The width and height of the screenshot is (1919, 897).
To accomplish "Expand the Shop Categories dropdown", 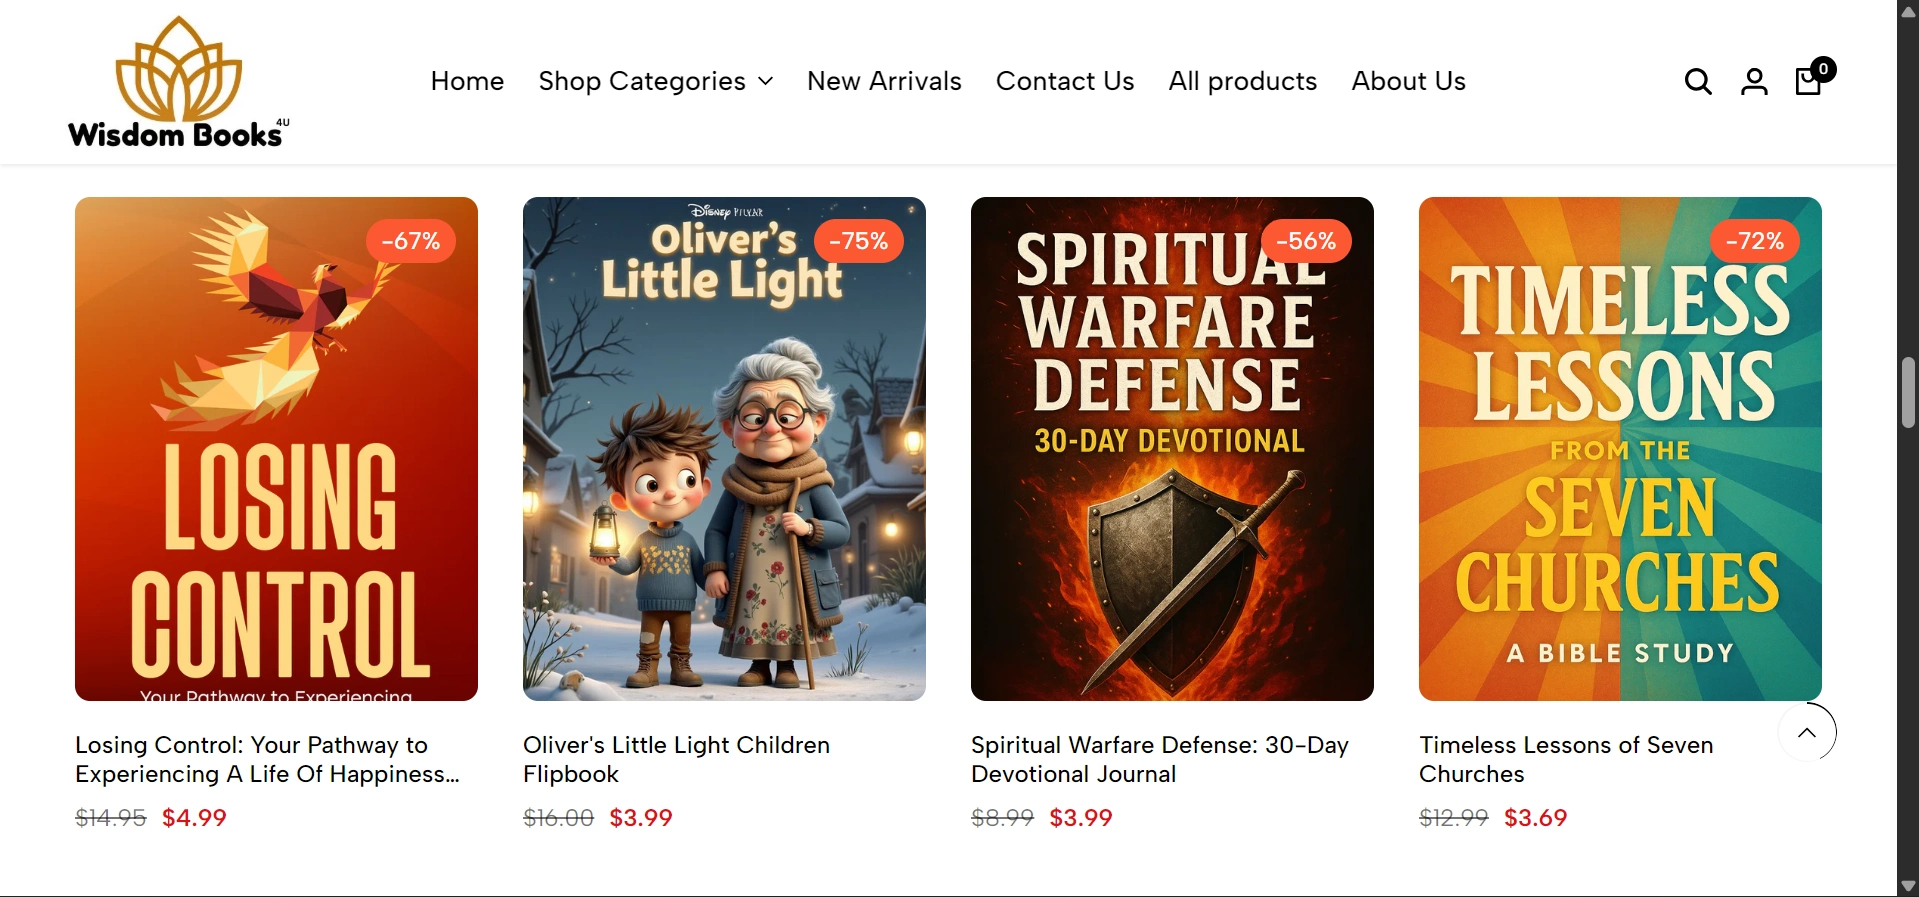I will (x=655, y=81).
